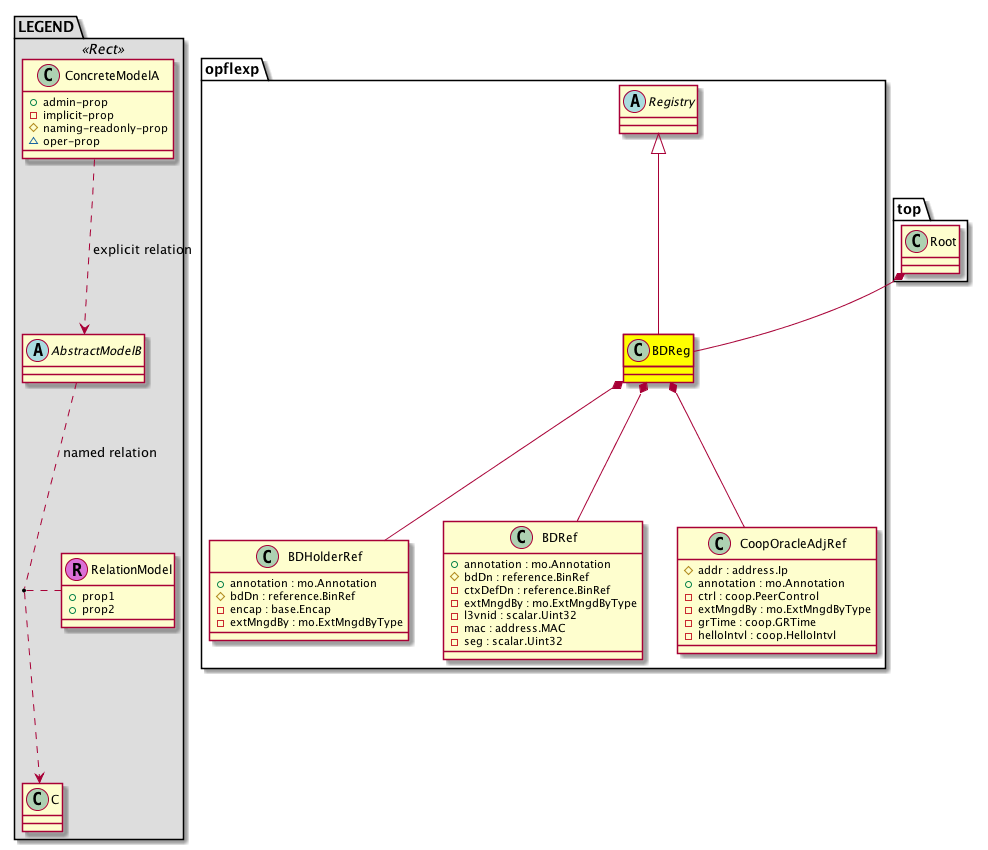Click the "named relation" label
Viewport: 988px width, 850px height.
click(x=109, y=452)
